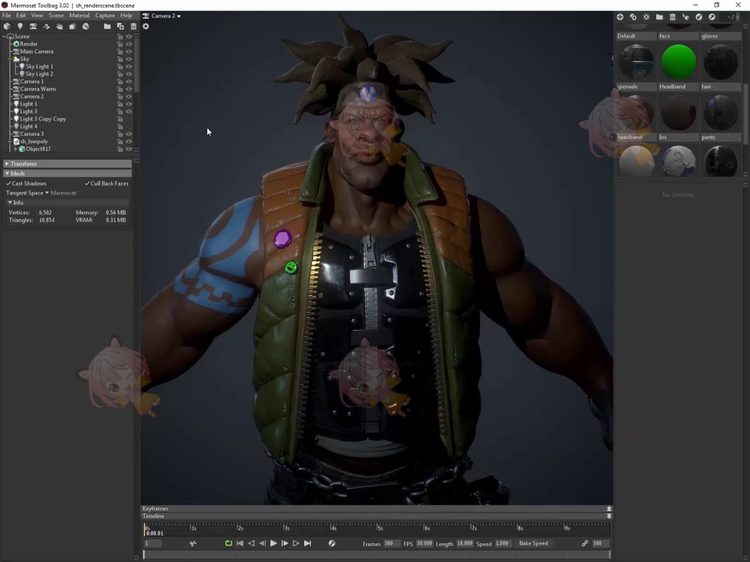
Task: Step to next frame button
Action: [x=285, y=543]
